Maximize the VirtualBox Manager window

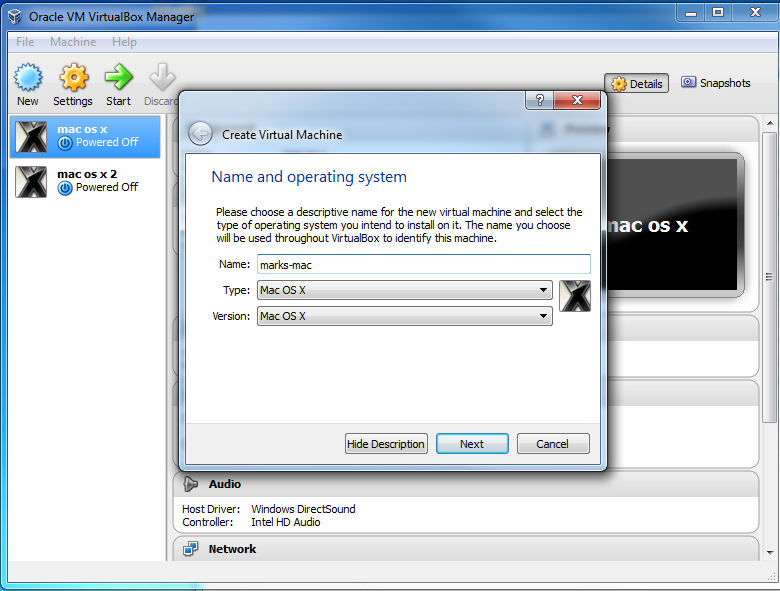coord(718,13)
